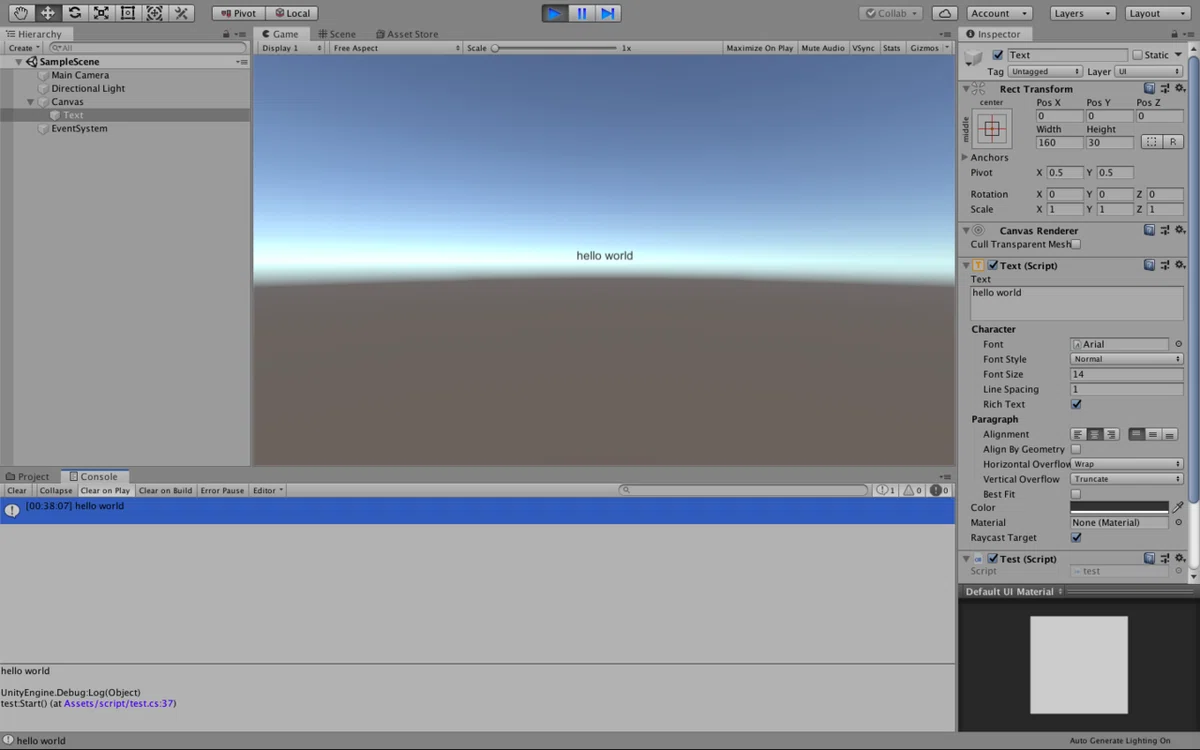Image resolution: width=1200 pixels, height=750 pixels.
Task: Switch to the Asset Store tab
Action: click(407, 34)
